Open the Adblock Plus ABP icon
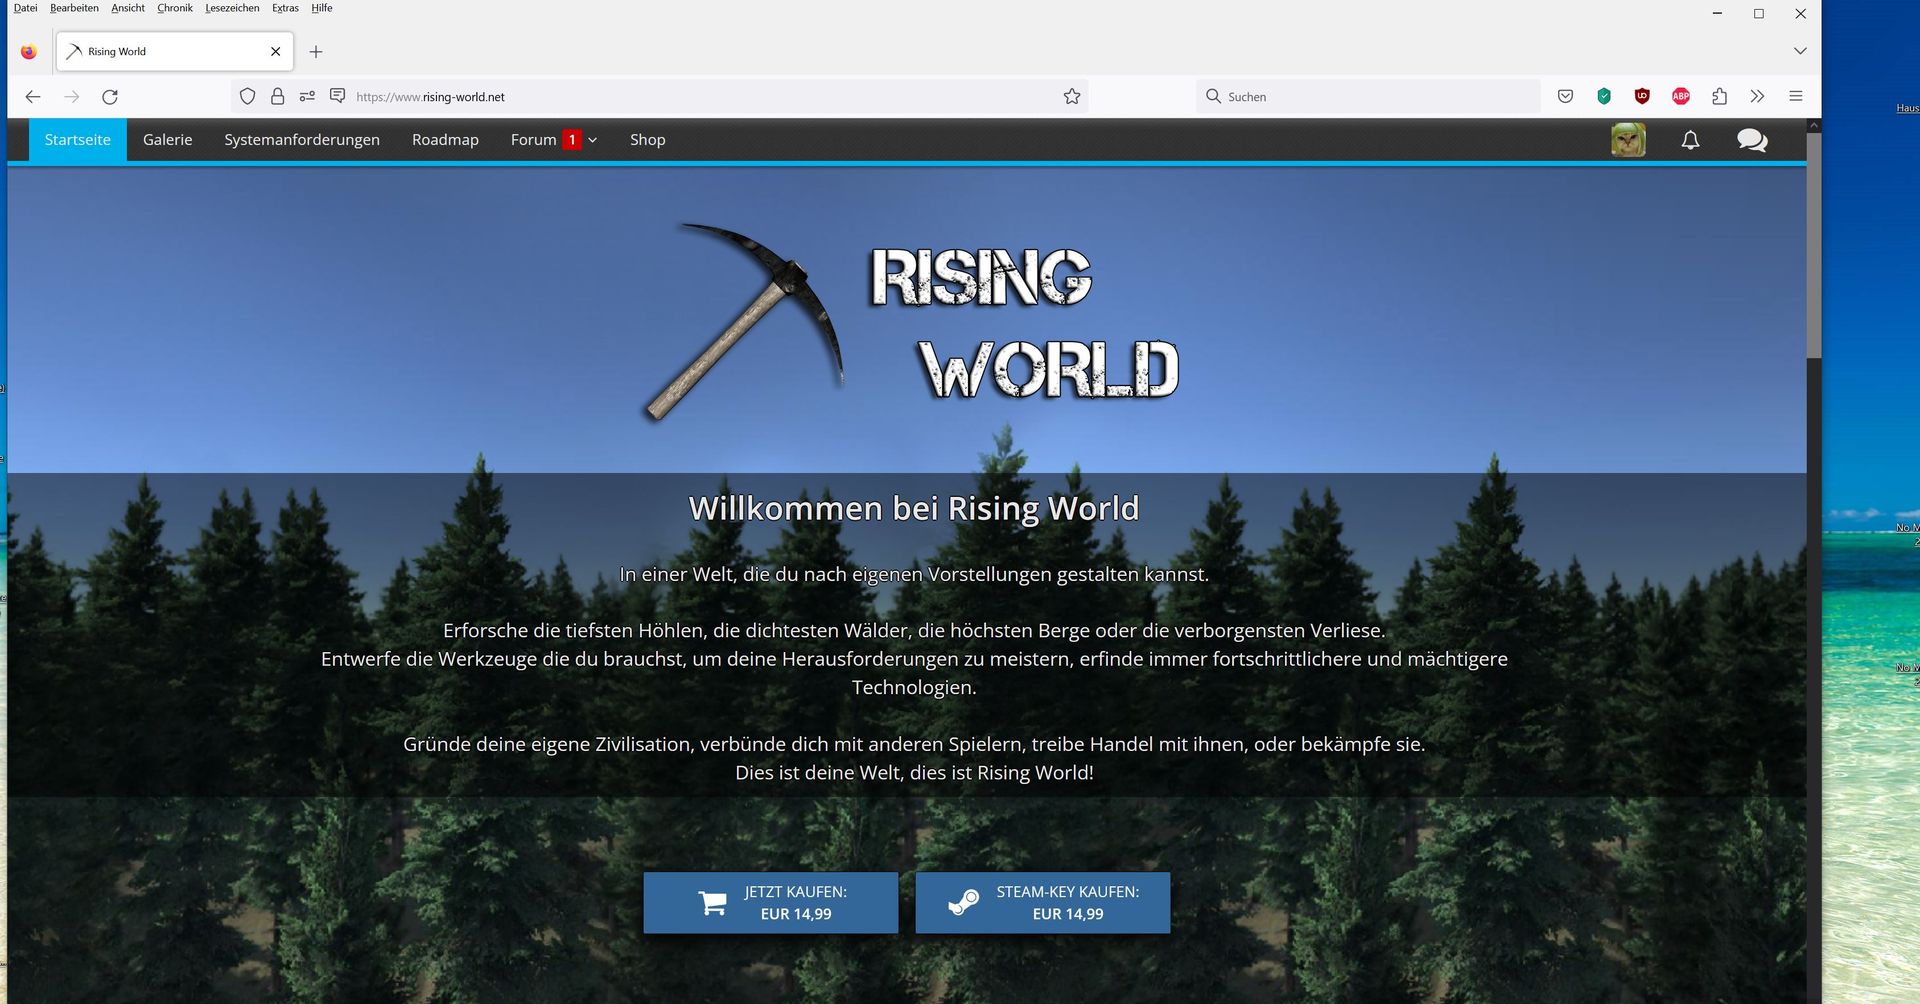The height and width of the screenshot is (1004, 1920). point(1681,97)
